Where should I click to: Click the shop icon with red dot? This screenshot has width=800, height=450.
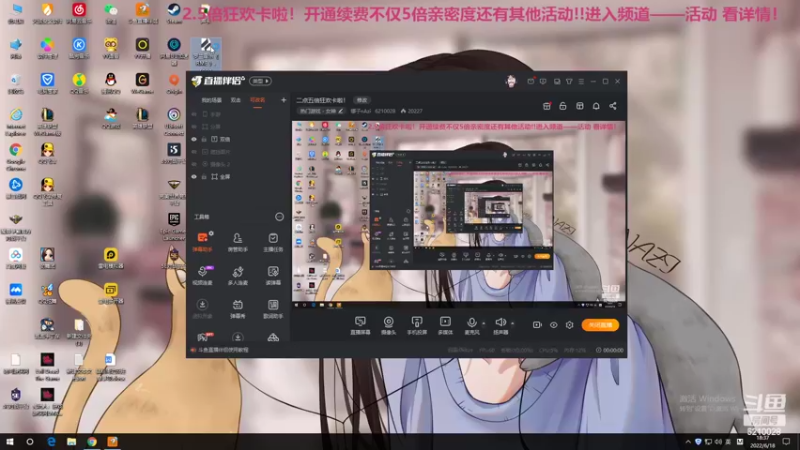coord(546,106)
